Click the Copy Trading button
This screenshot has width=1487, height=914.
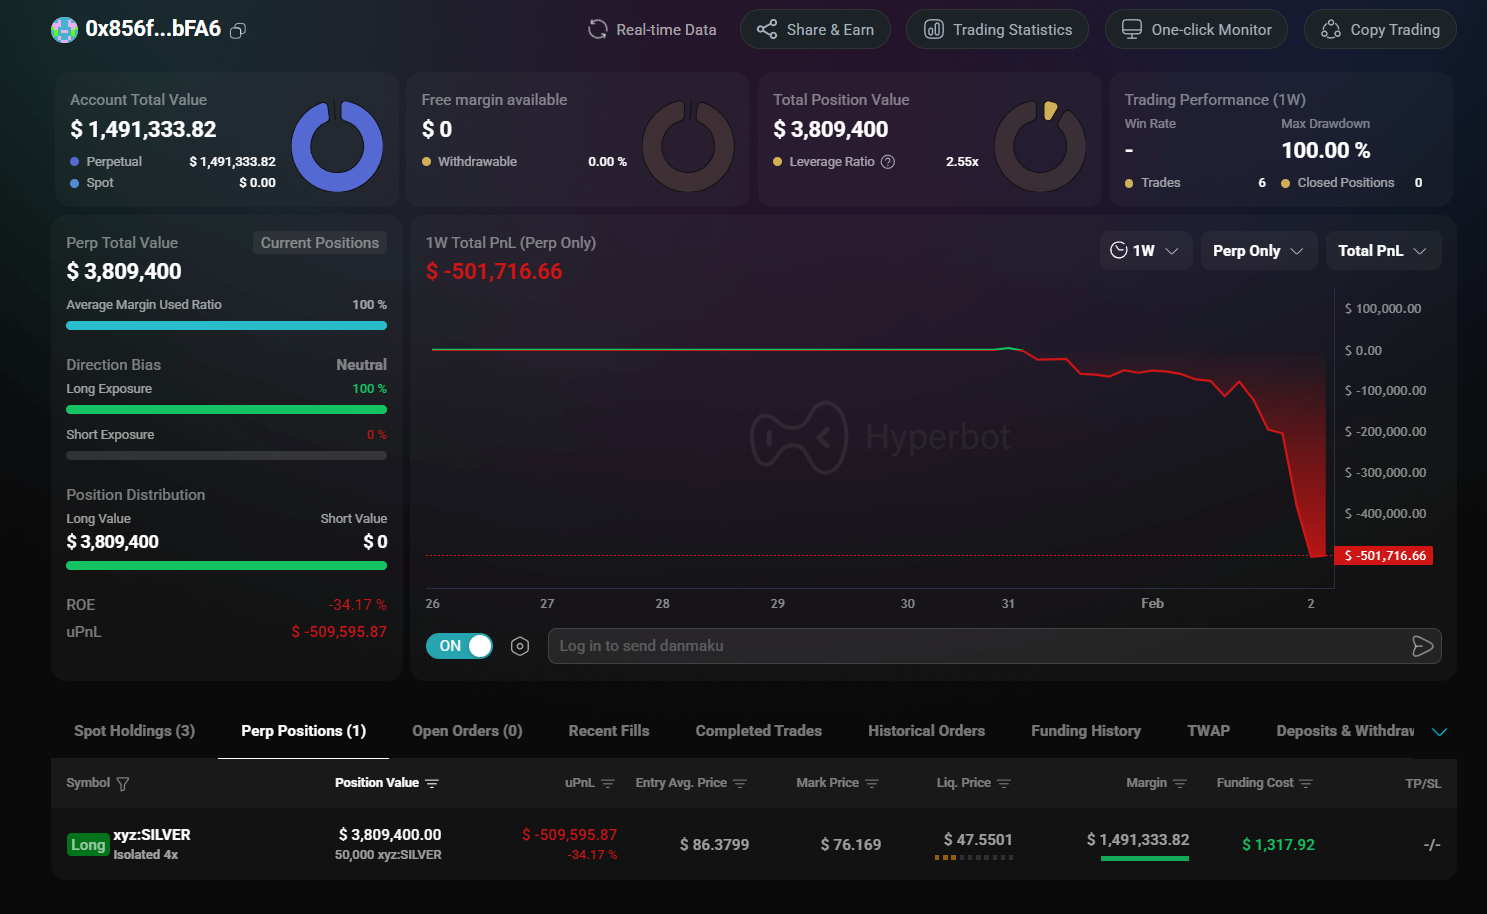[x=1380, y=30]
